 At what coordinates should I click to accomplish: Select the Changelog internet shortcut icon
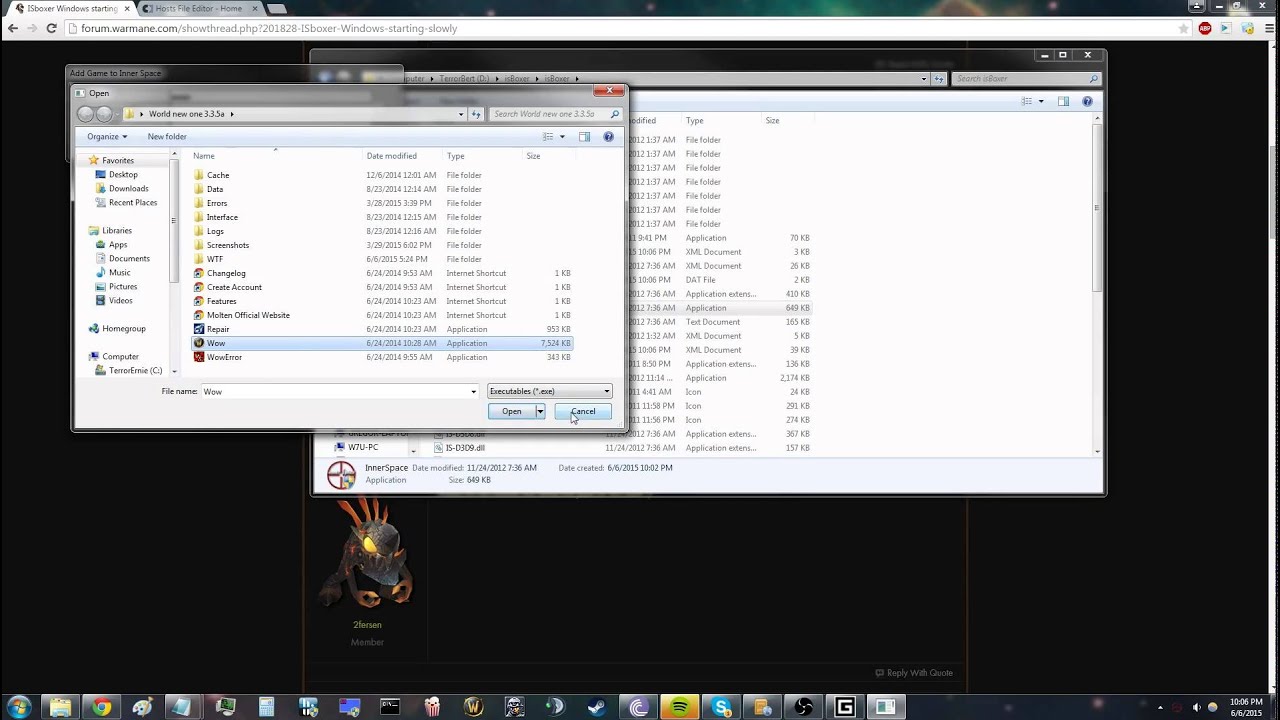click(x=199, y=273)
